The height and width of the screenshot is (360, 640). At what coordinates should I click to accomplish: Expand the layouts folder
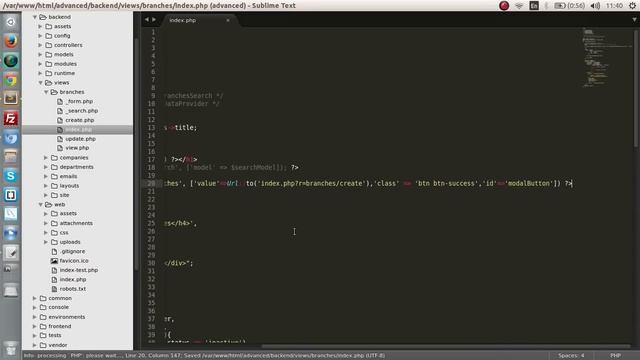pos(46,186)
